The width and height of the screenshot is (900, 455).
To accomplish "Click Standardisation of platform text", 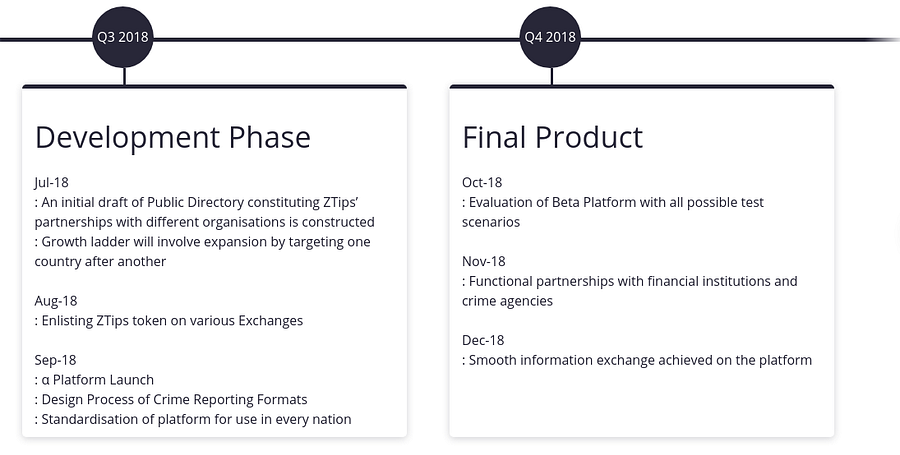I will click(193, 419).
